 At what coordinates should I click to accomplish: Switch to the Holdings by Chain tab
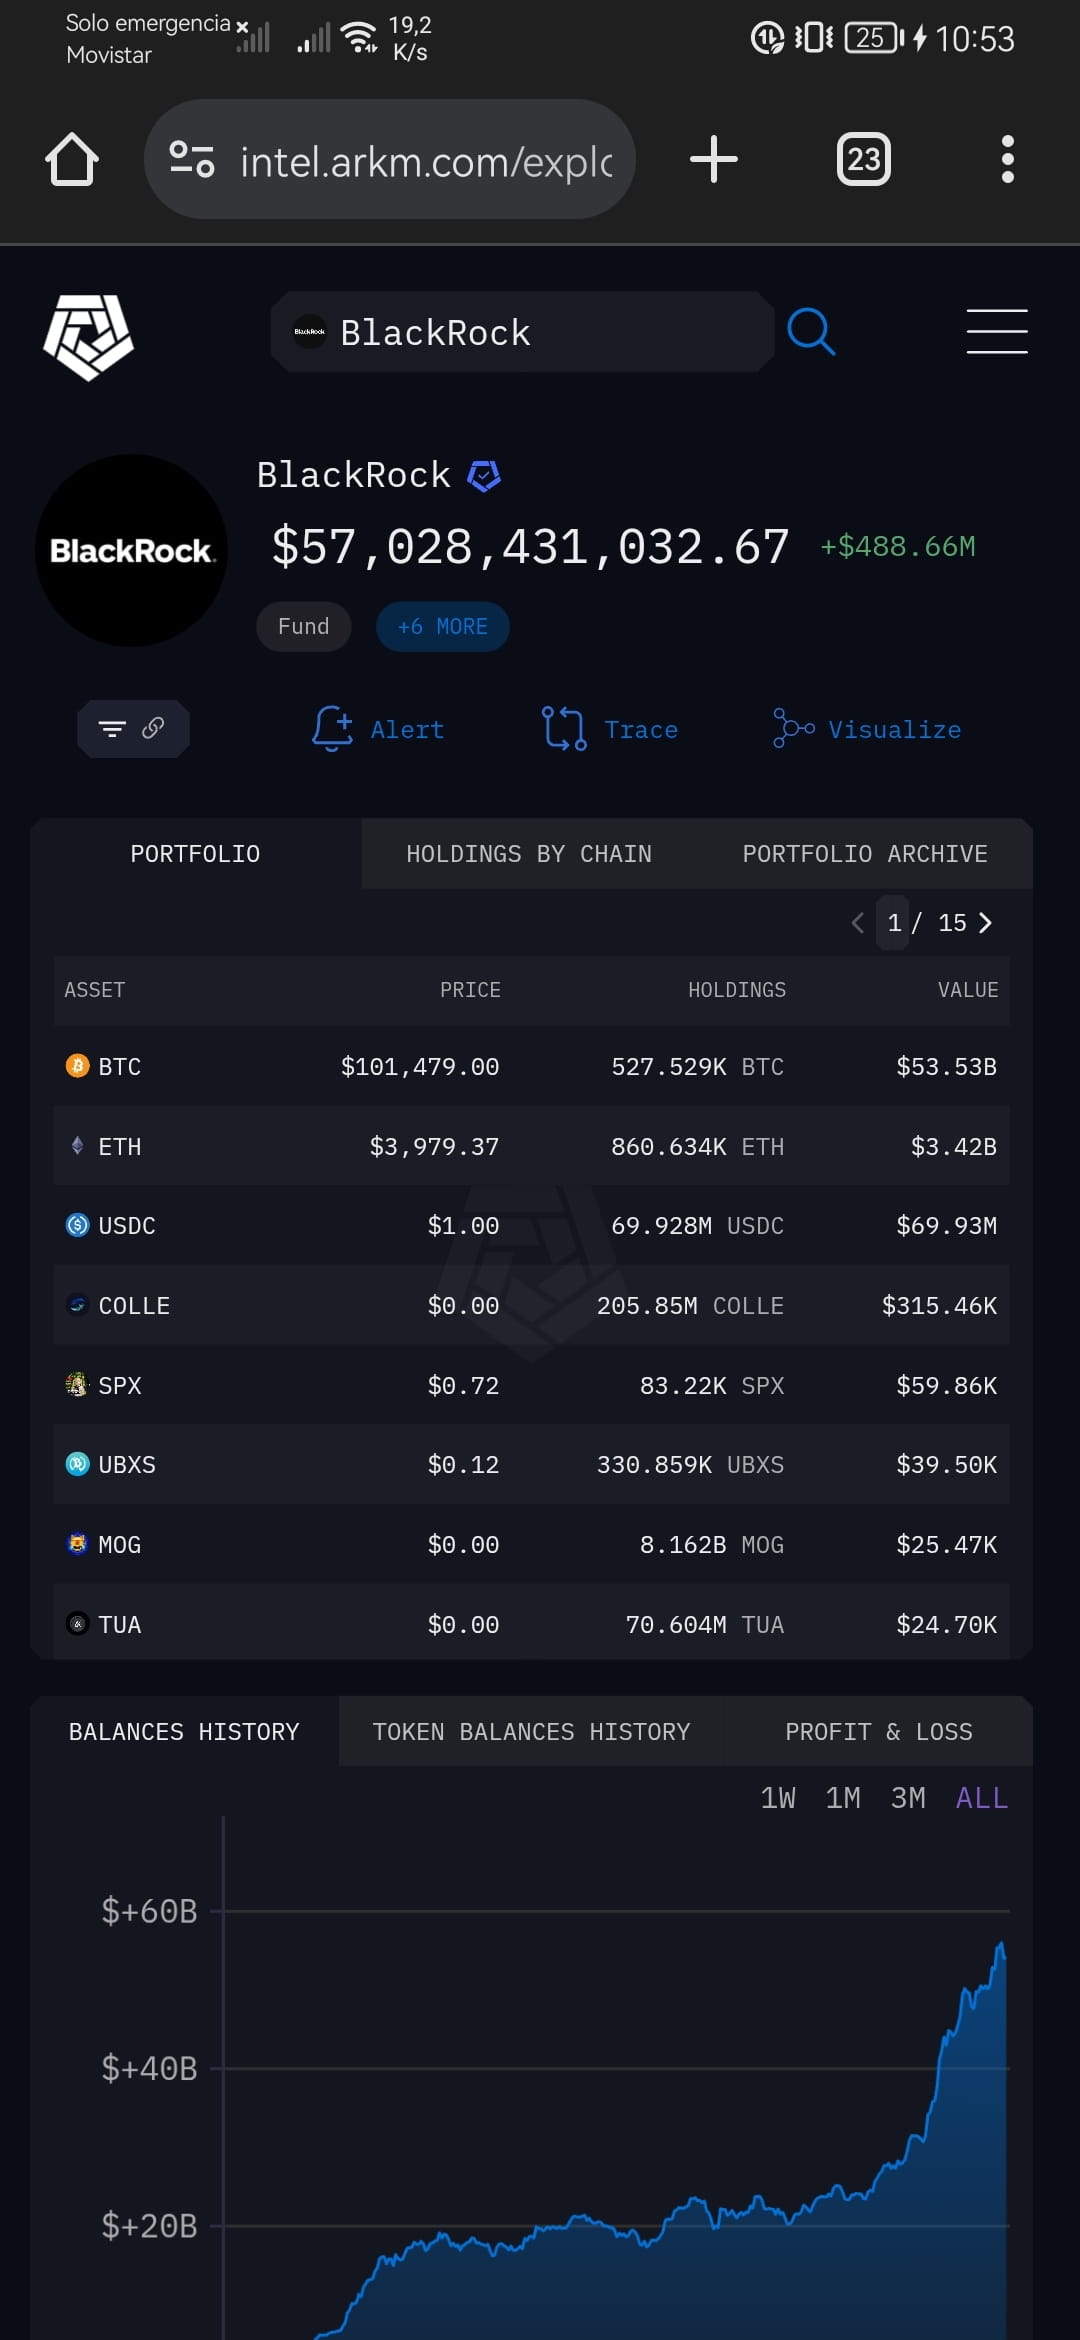[x=528, y=854]
